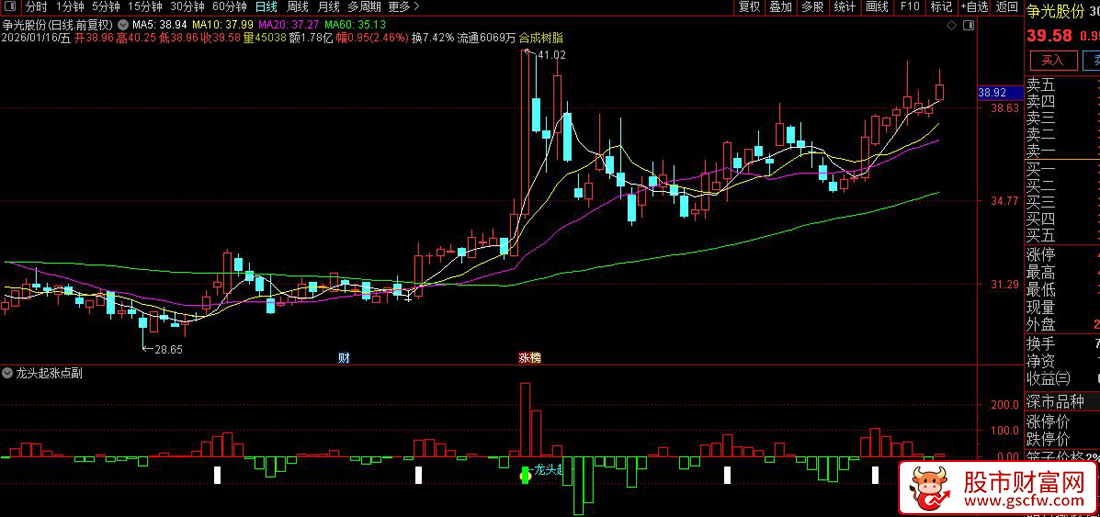The width and height of the screenshot is (1100, 517).
Task: Click the 买五 order book row
Action: 1062,235
